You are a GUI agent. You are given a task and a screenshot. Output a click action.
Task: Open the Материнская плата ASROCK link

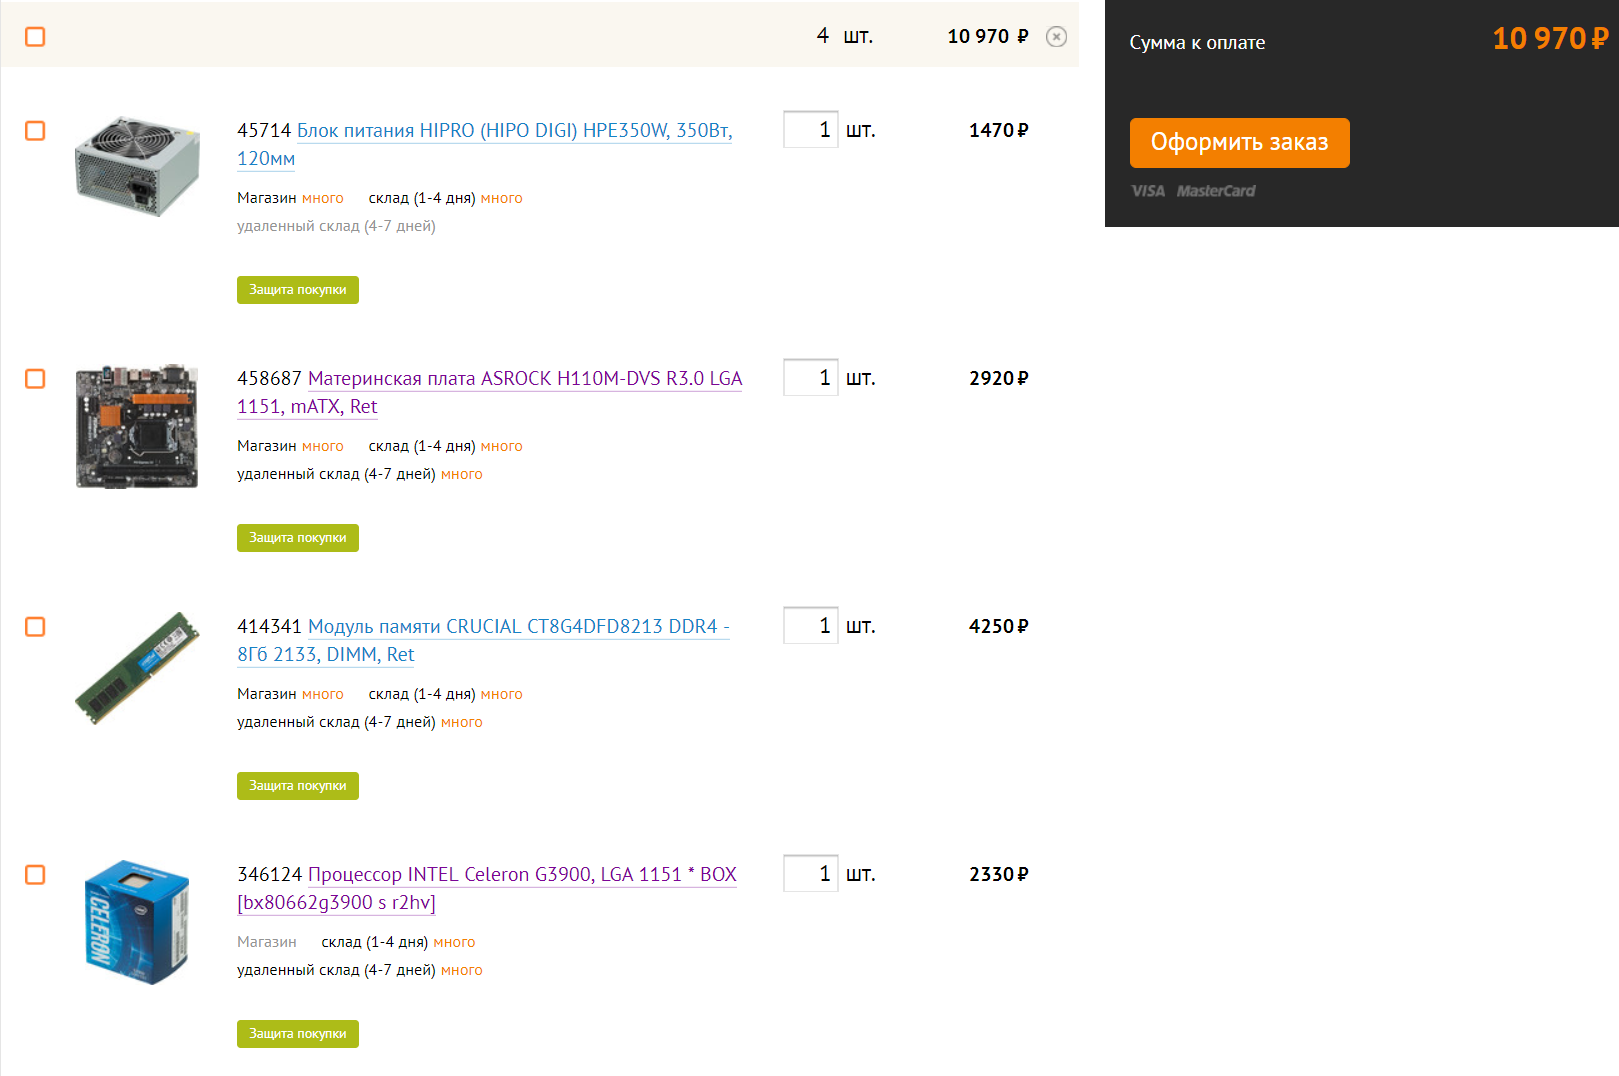click(524, 379)
